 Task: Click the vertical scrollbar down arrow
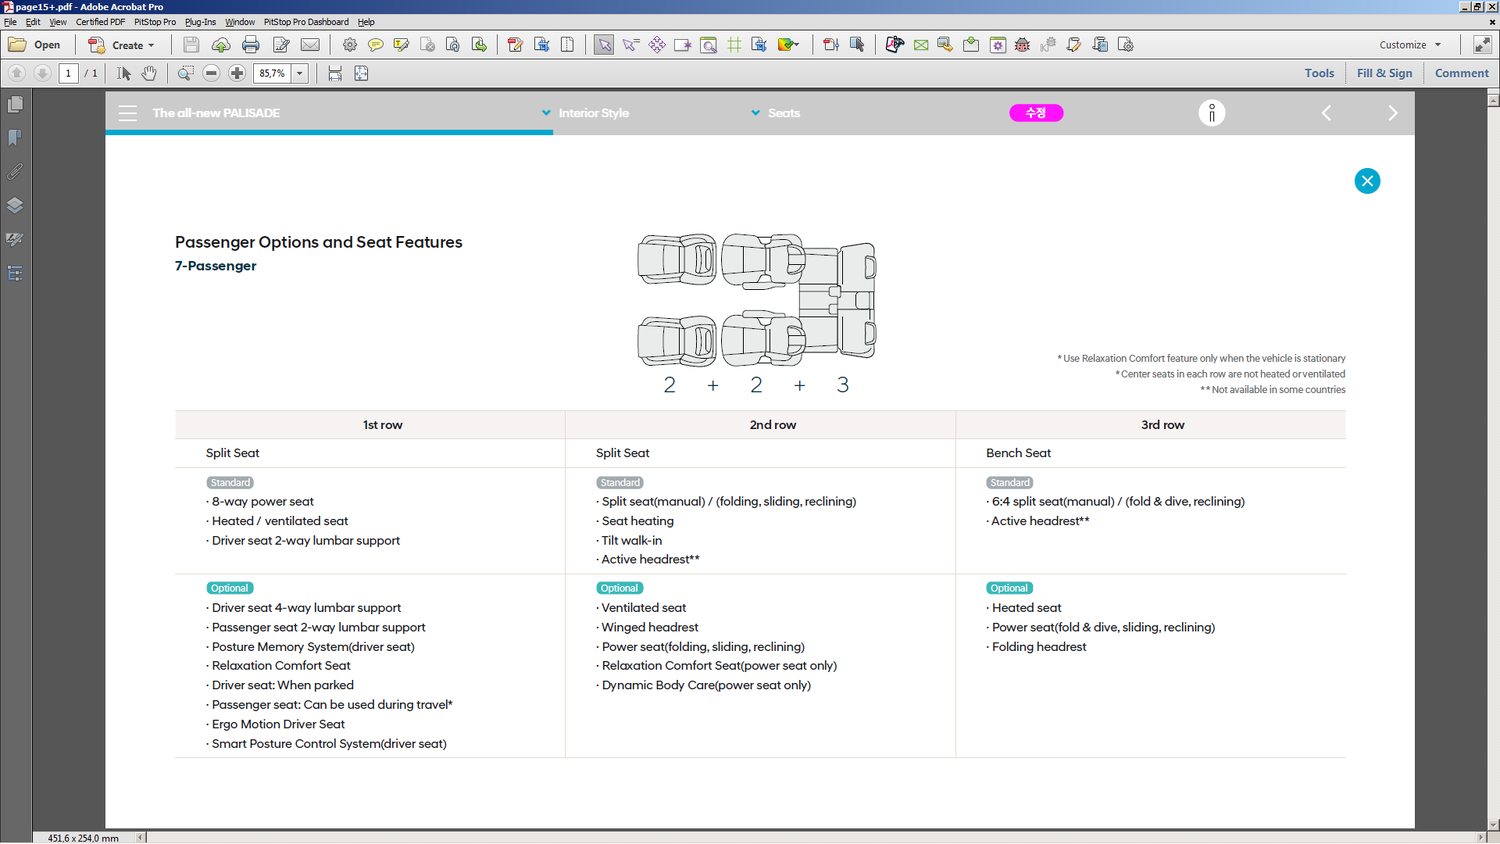tap(1493, 826)
